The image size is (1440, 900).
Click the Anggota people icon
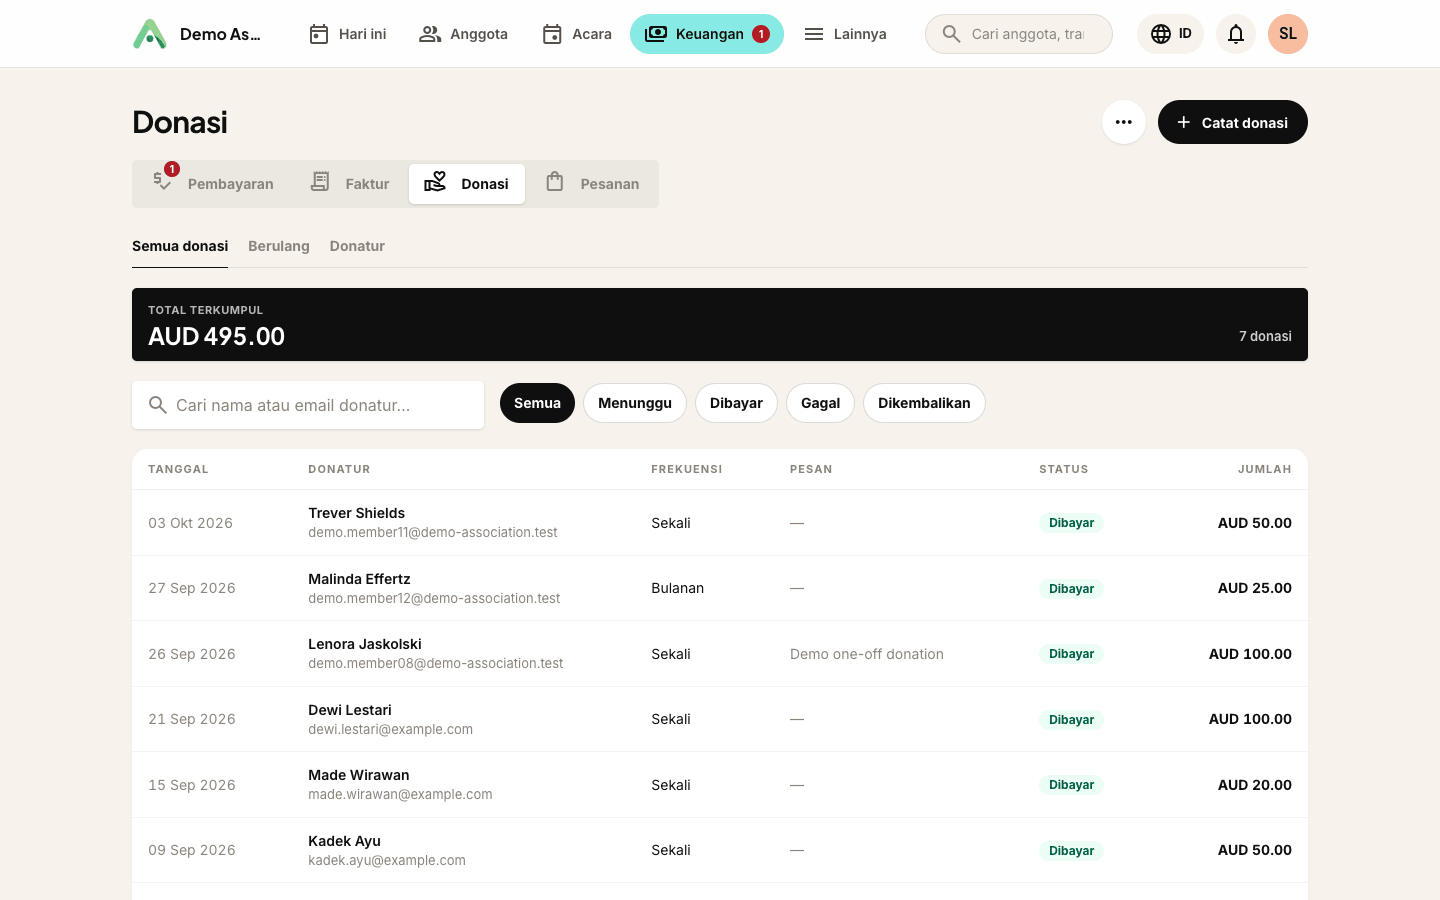click(x=430, y=34)
